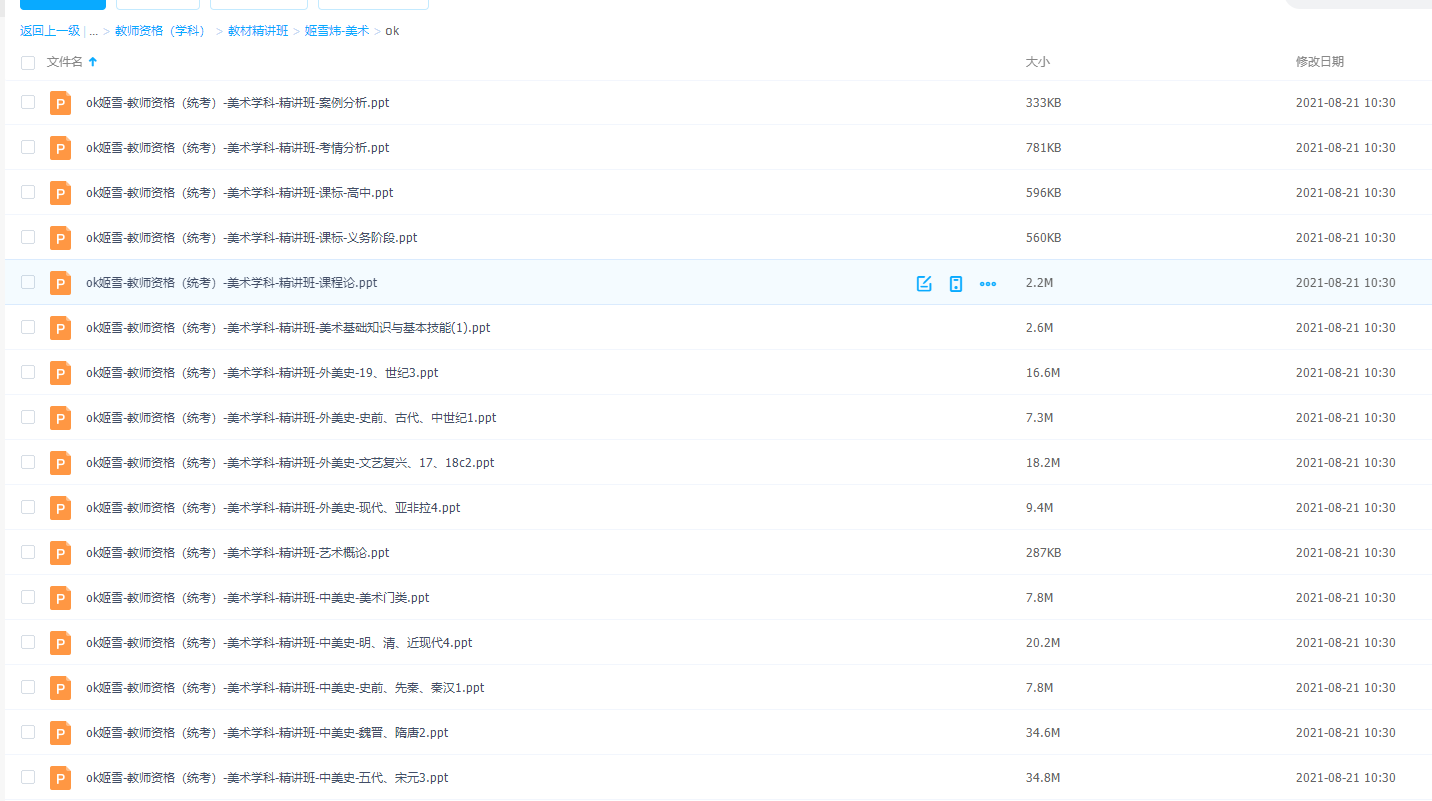This screenshot has width=1432, height=801.
Task: Click the PPT icon of 艺术概论.ppt
Action: [x=61, y=553]
